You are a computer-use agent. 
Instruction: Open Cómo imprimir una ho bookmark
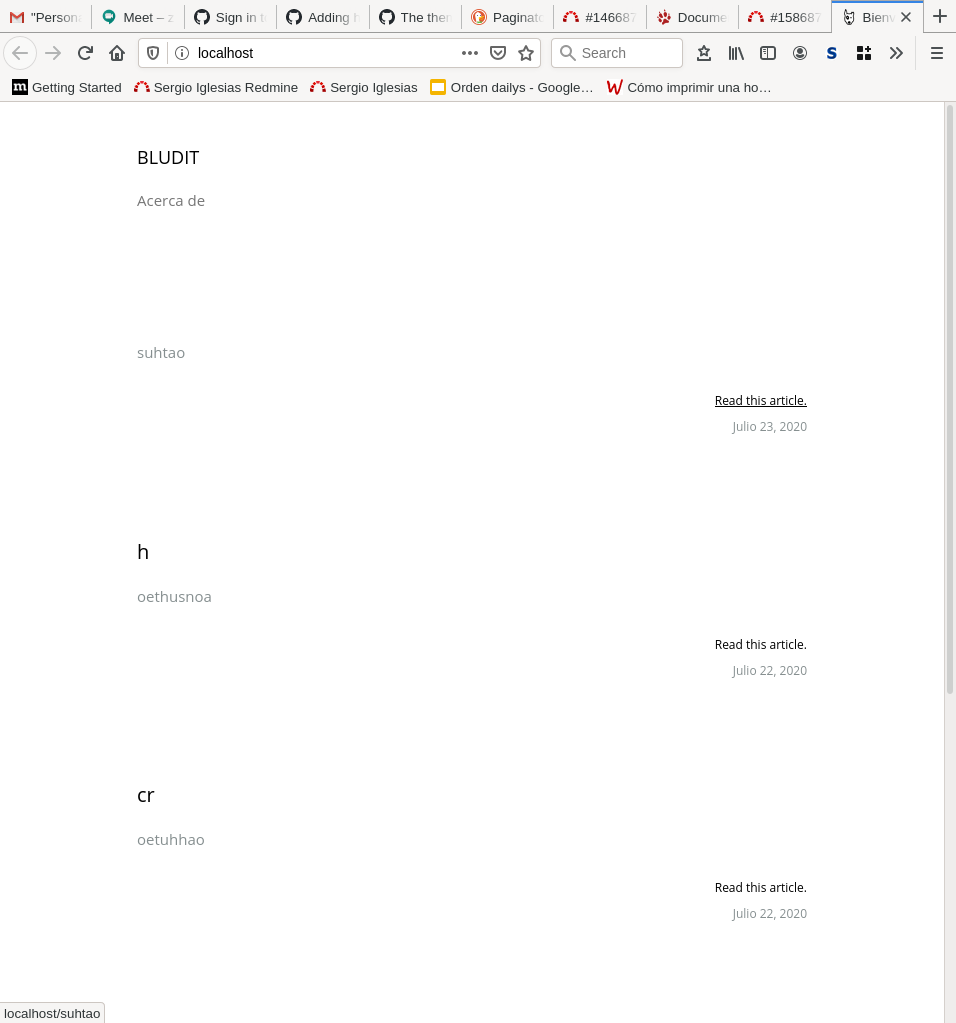(x=689, y=87)
